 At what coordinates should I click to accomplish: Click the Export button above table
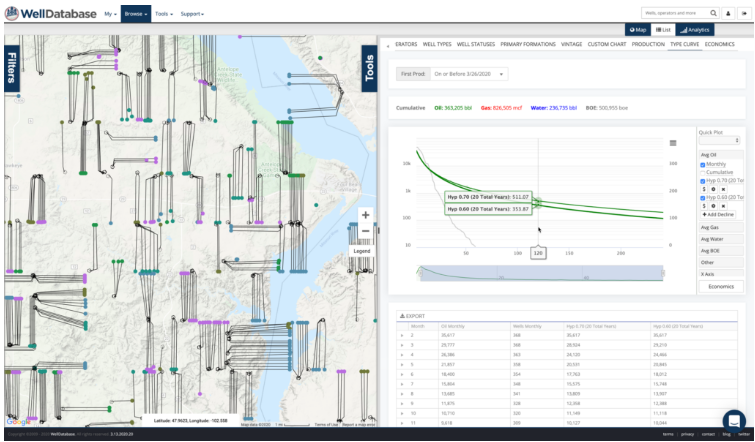pos(412,316)
